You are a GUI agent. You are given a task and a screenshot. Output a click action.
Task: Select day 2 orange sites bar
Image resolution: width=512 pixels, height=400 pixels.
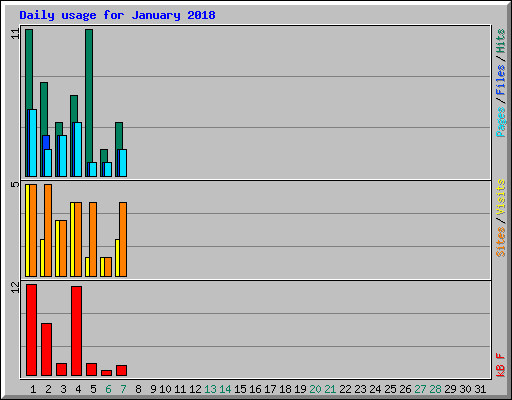[x=48, y=230]
